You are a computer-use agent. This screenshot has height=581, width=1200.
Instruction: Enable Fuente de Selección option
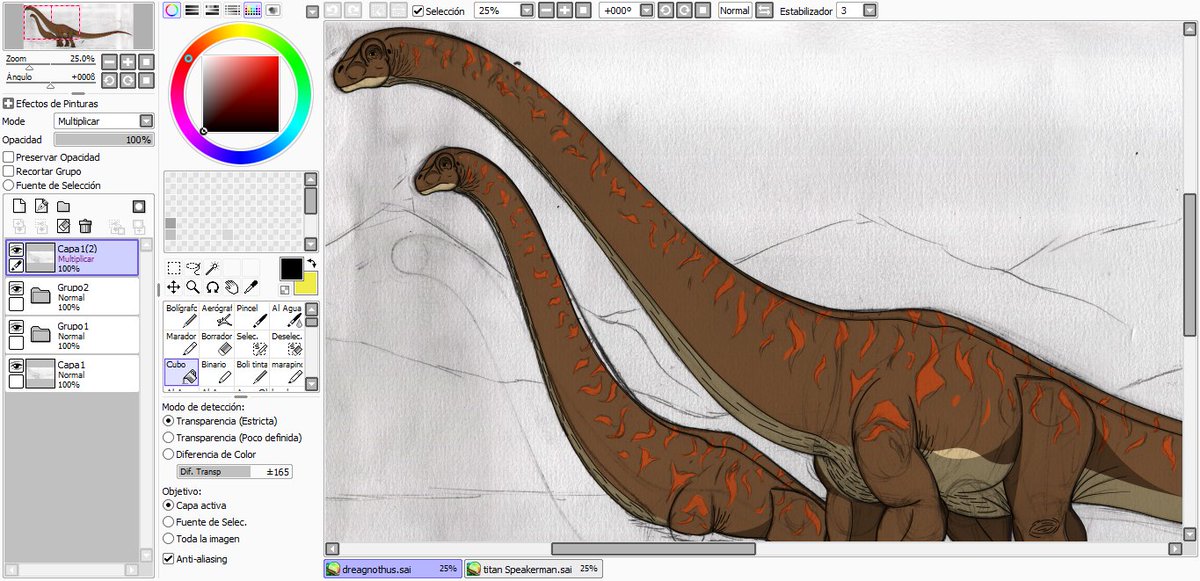point(8,185)
